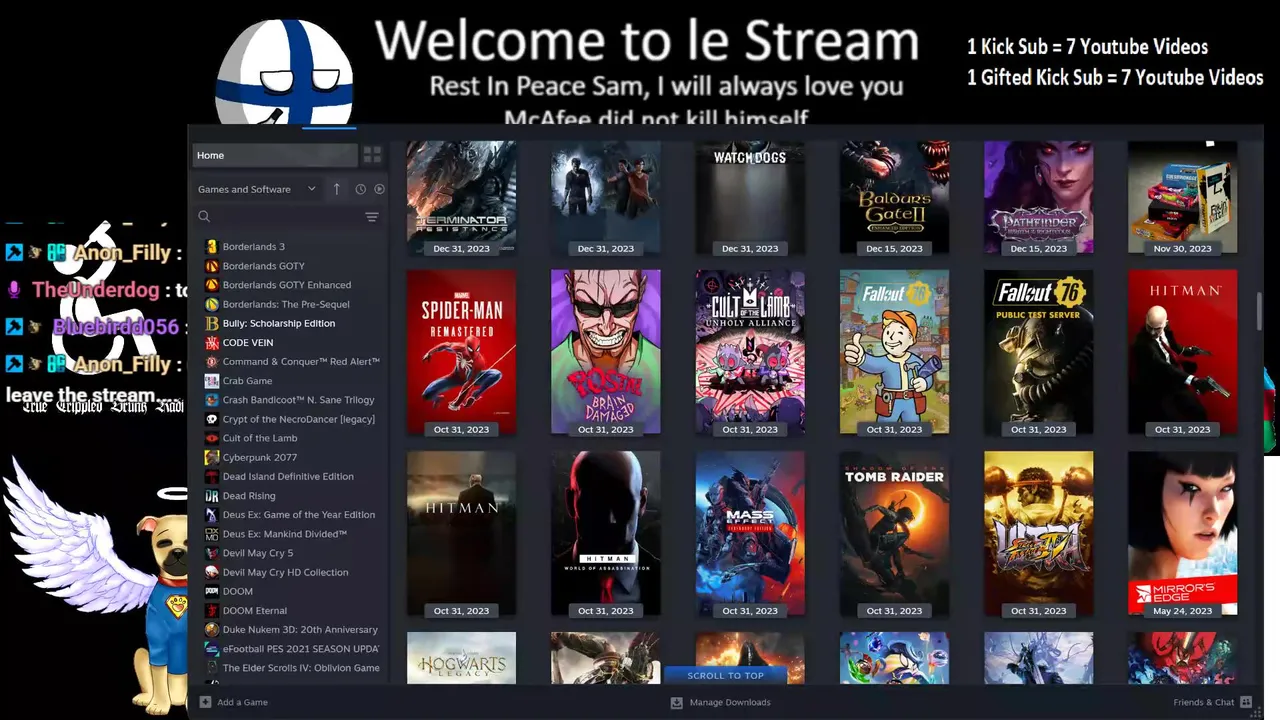Open Fallout 76 Public Test Server cover
The width and height of the screenshot is (1280, 720).
coord(1038,352)
